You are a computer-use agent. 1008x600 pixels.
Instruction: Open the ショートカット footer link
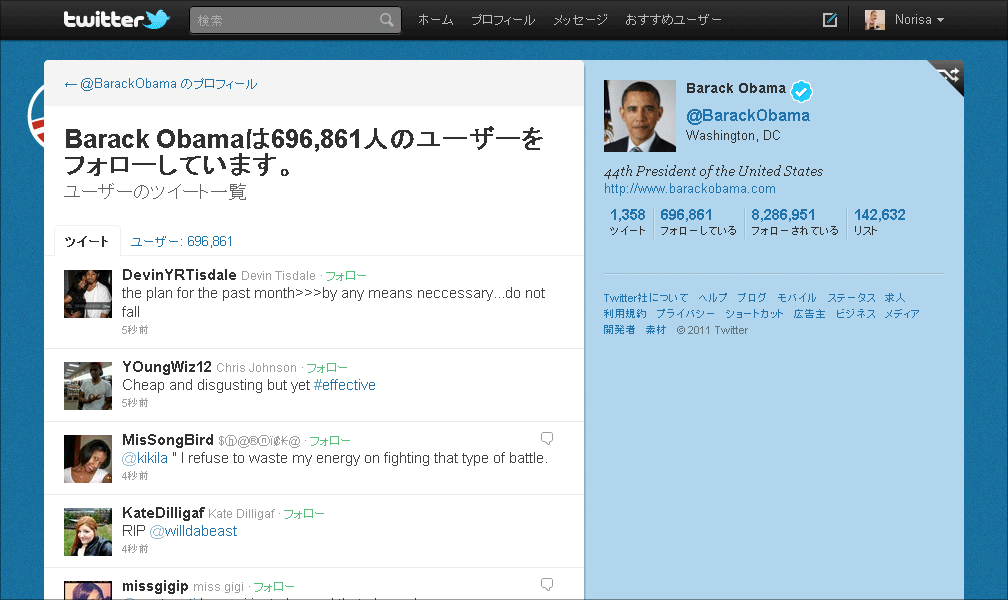coord(754,314)
